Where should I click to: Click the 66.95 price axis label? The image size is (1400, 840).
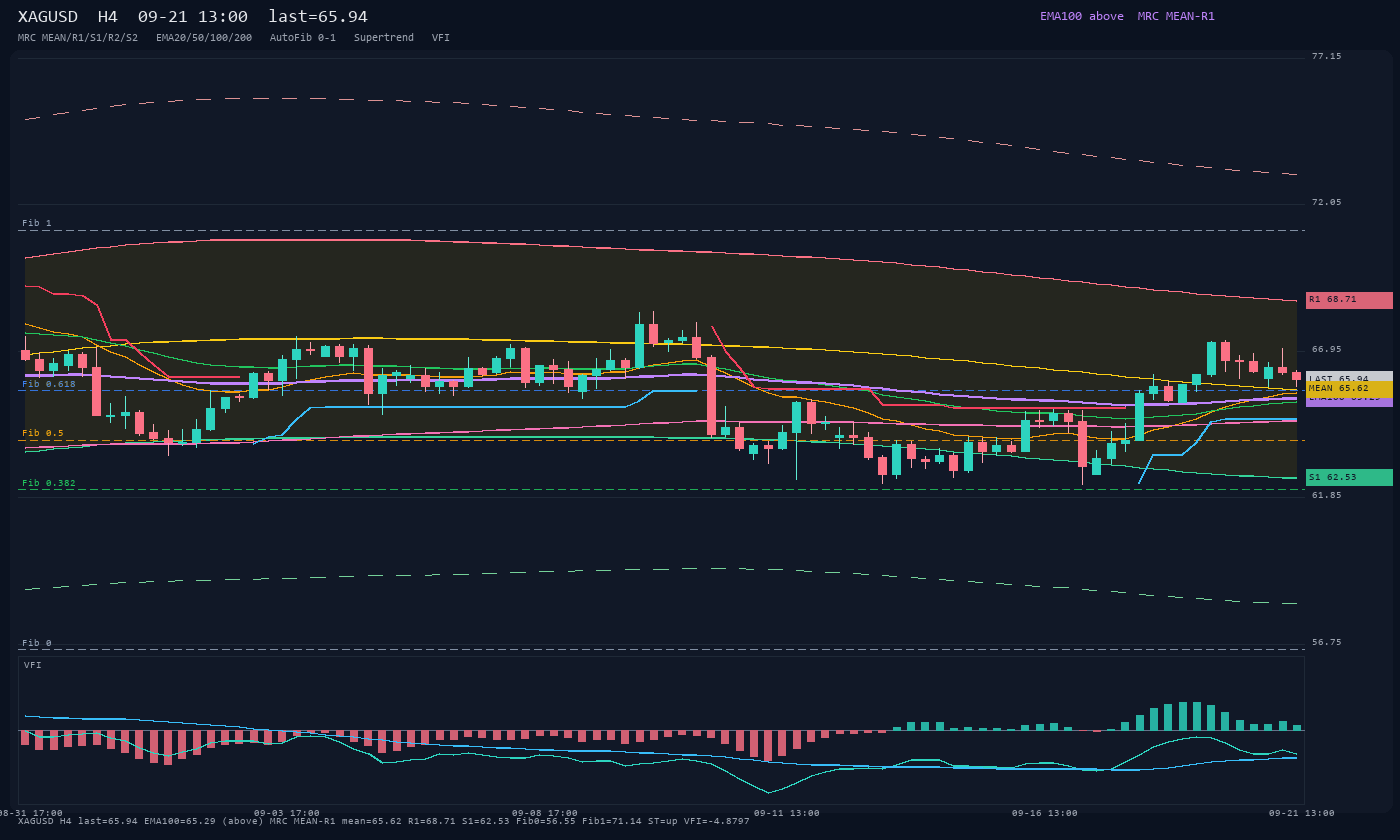1327,349
